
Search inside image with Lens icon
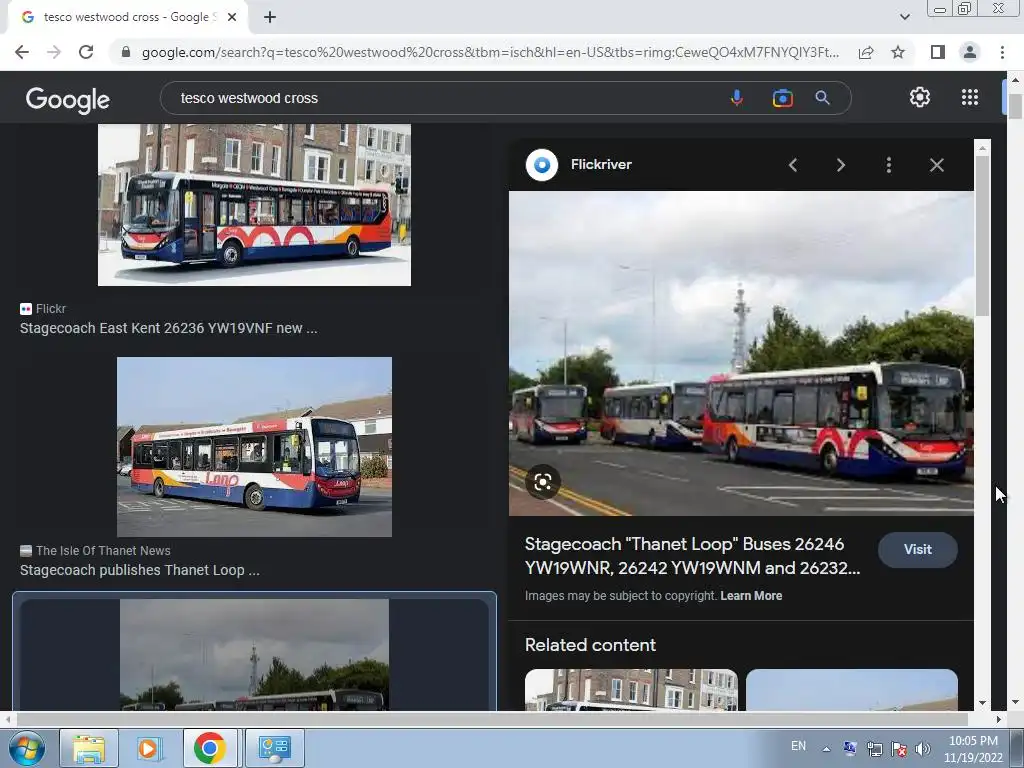[x=543, y=483]
